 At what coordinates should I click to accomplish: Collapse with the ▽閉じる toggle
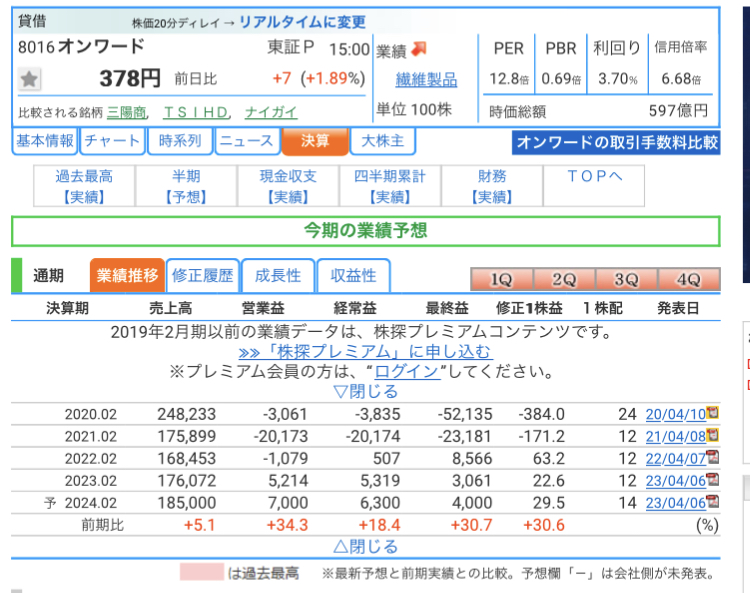pyautogui.click(x=366, y=392)
